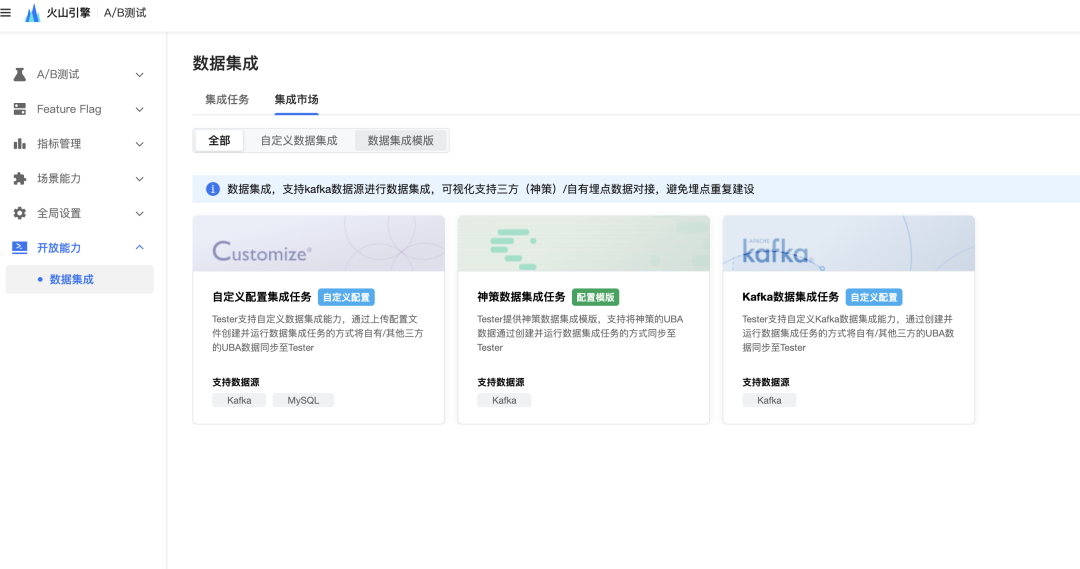Open the Kafka数据集成任务 card
Screen dimensions: 1080x569
(x=849, y=320)
